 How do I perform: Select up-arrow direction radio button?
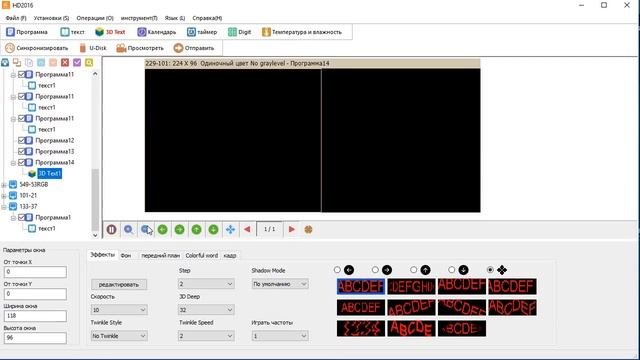pyautogui.click(x=413, y=270)
